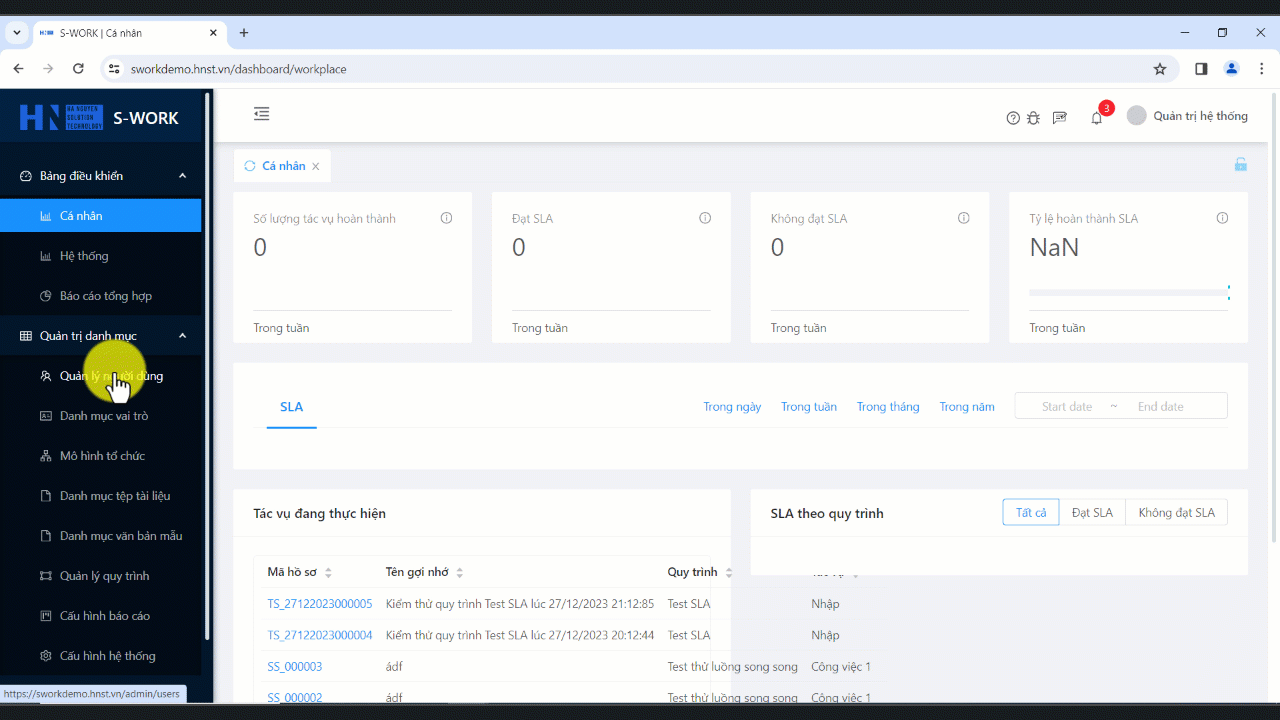Select the Đạt SLA filter button
This screenshot has height=720, width=1280.
1092,513
